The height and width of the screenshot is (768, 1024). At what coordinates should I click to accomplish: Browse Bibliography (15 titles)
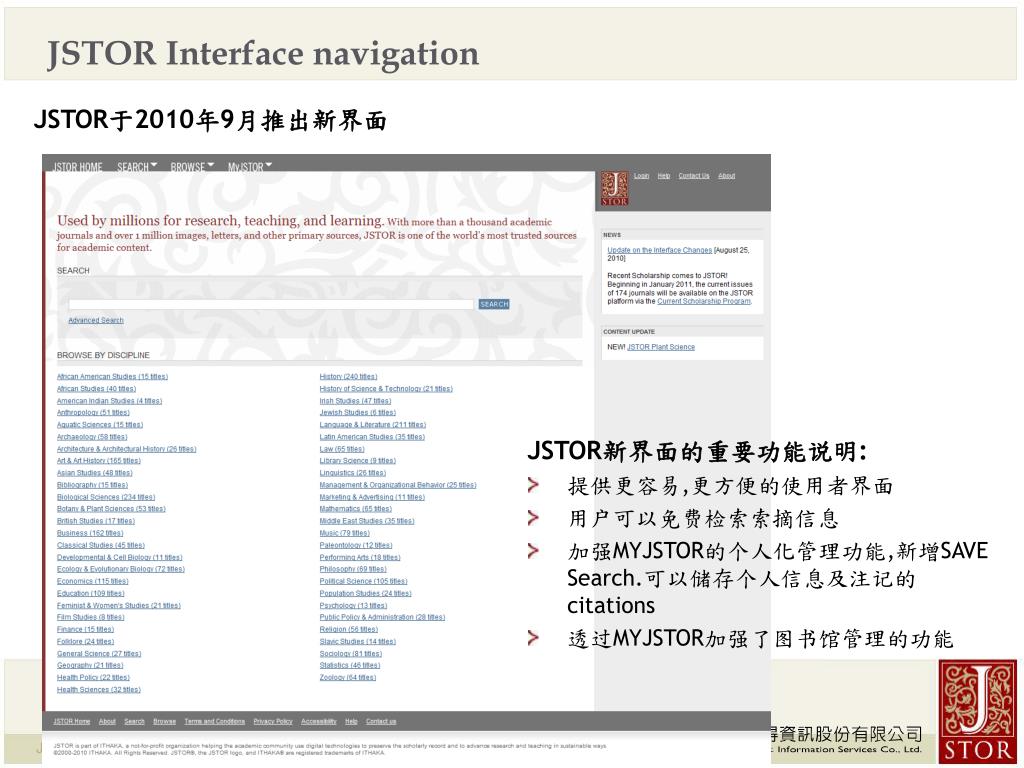92,485
